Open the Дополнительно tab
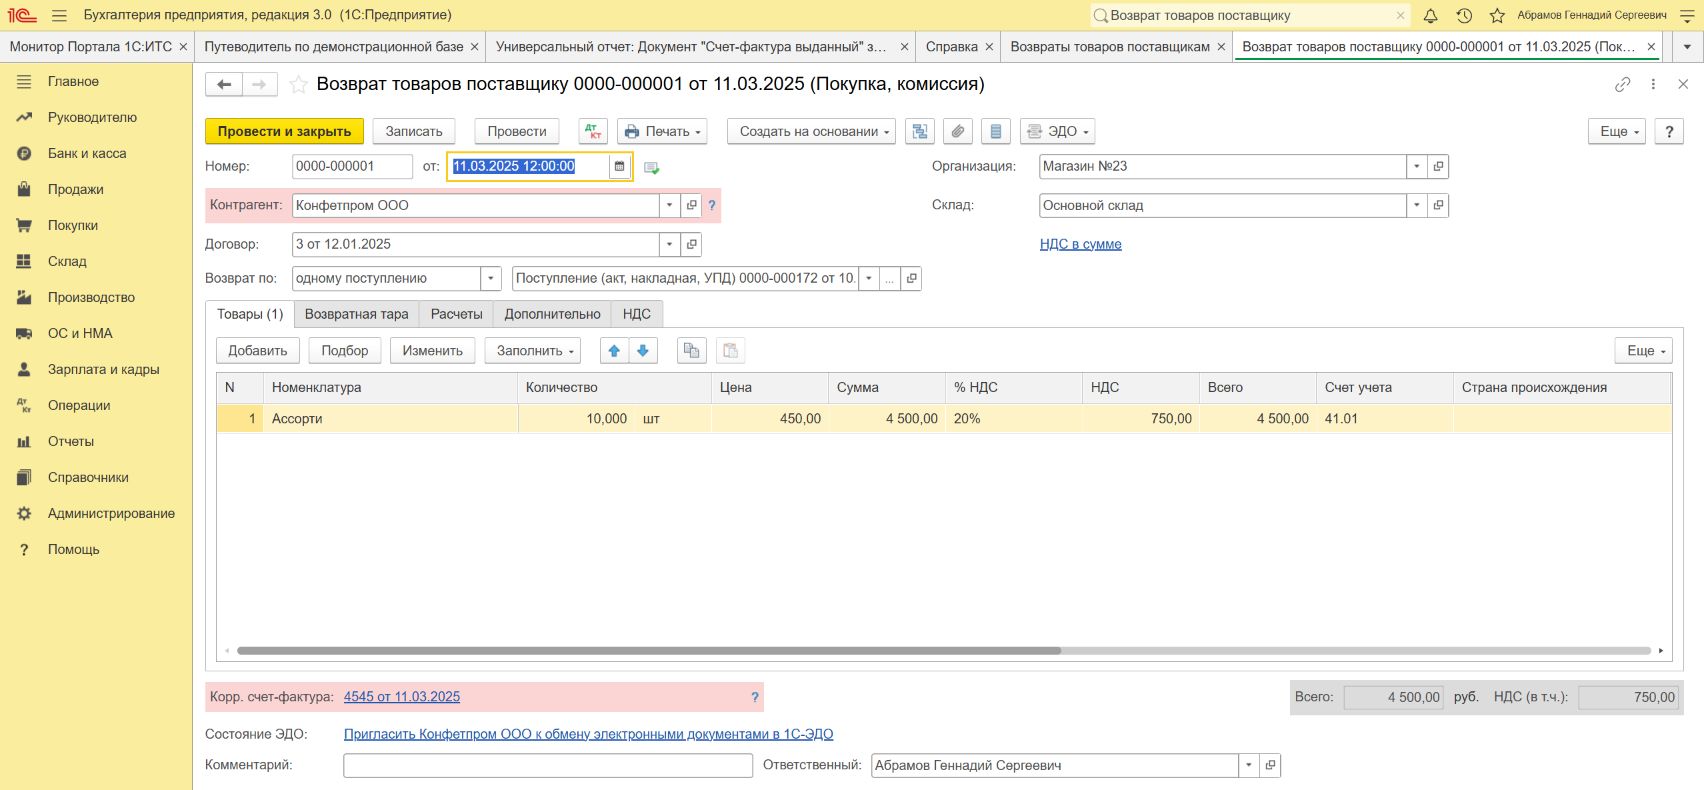 tap(552, 314)
